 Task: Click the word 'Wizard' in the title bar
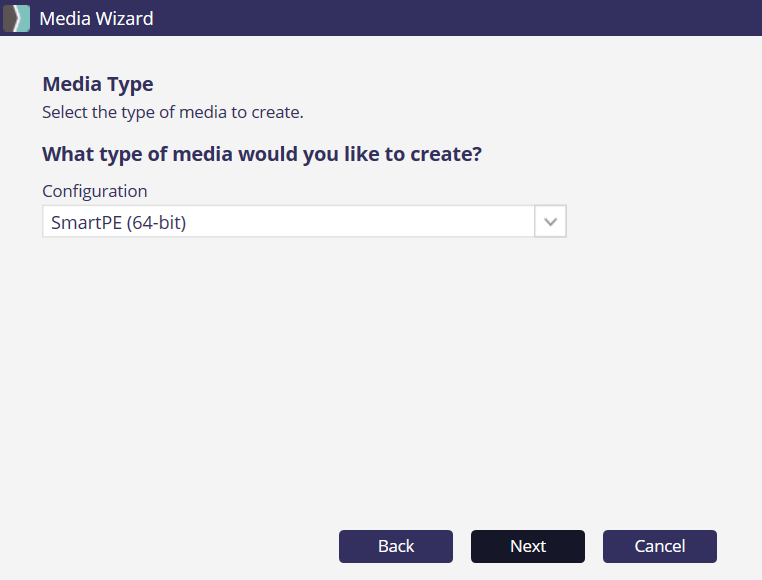124,18
